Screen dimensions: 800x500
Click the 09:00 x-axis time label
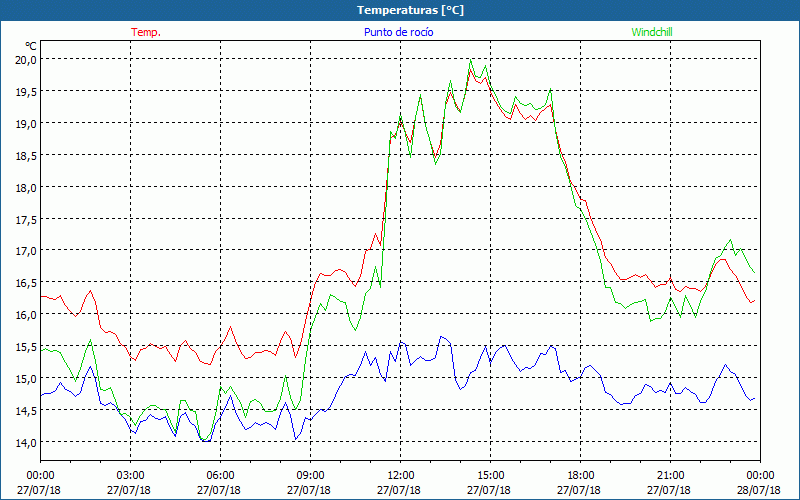click(310, 476)
